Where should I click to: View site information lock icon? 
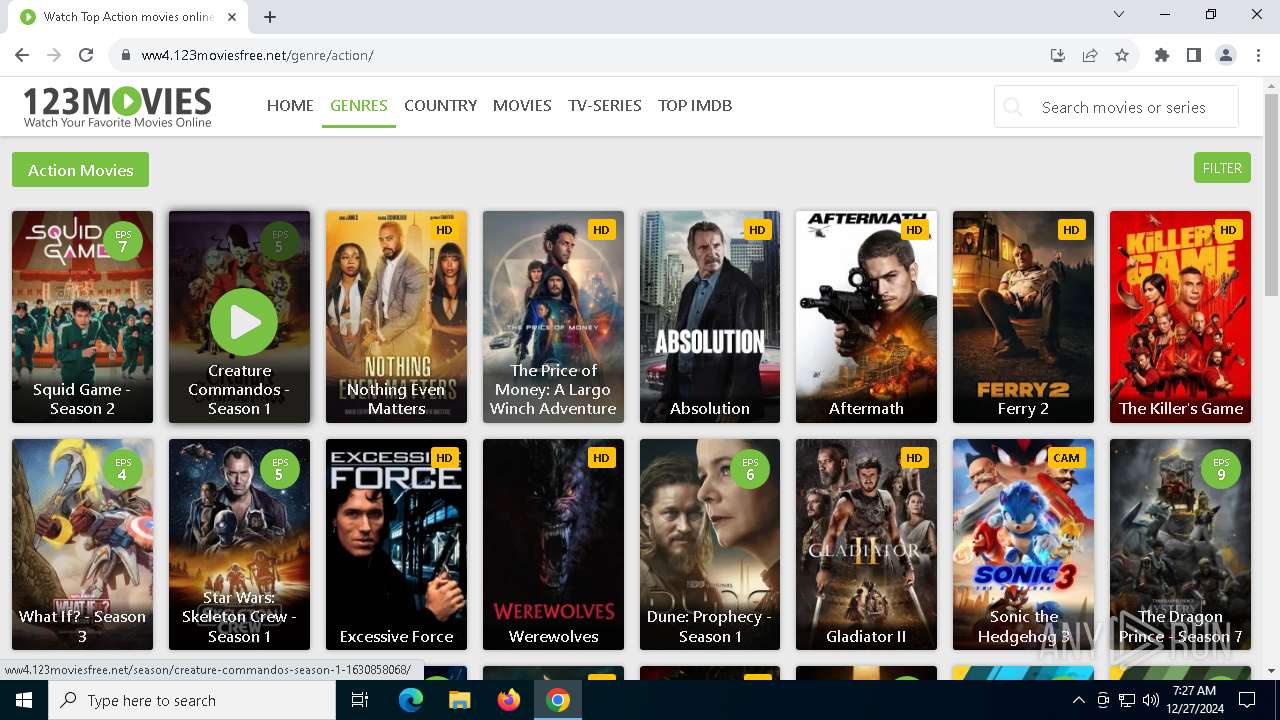point(126,55)
